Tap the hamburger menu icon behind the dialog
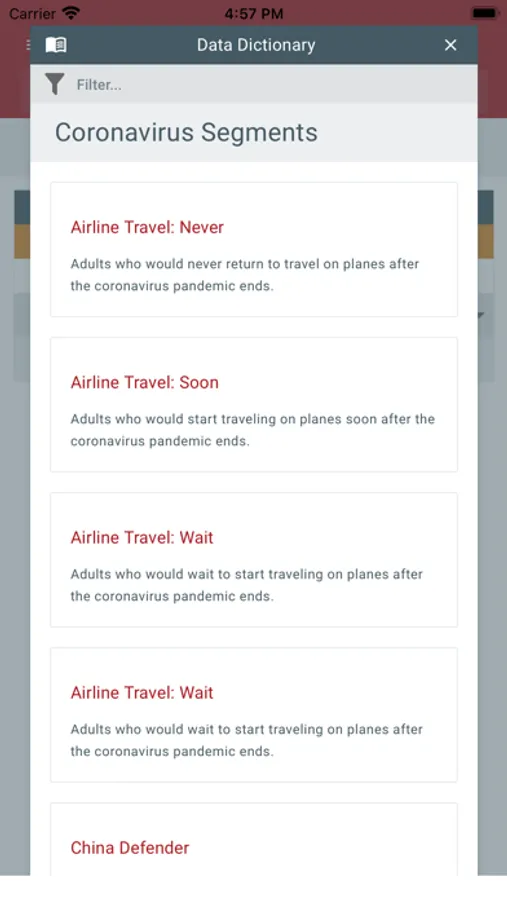Viewport: 507px width, 900px height. 28,45
